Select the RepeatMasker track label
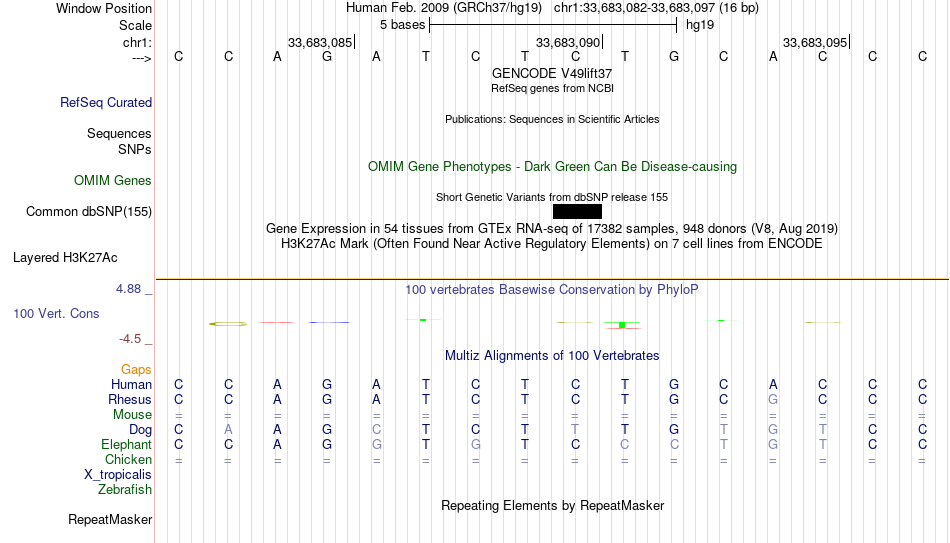Image resolution: width=950 pixels, height=543 pixels. [x=110, y=519]
